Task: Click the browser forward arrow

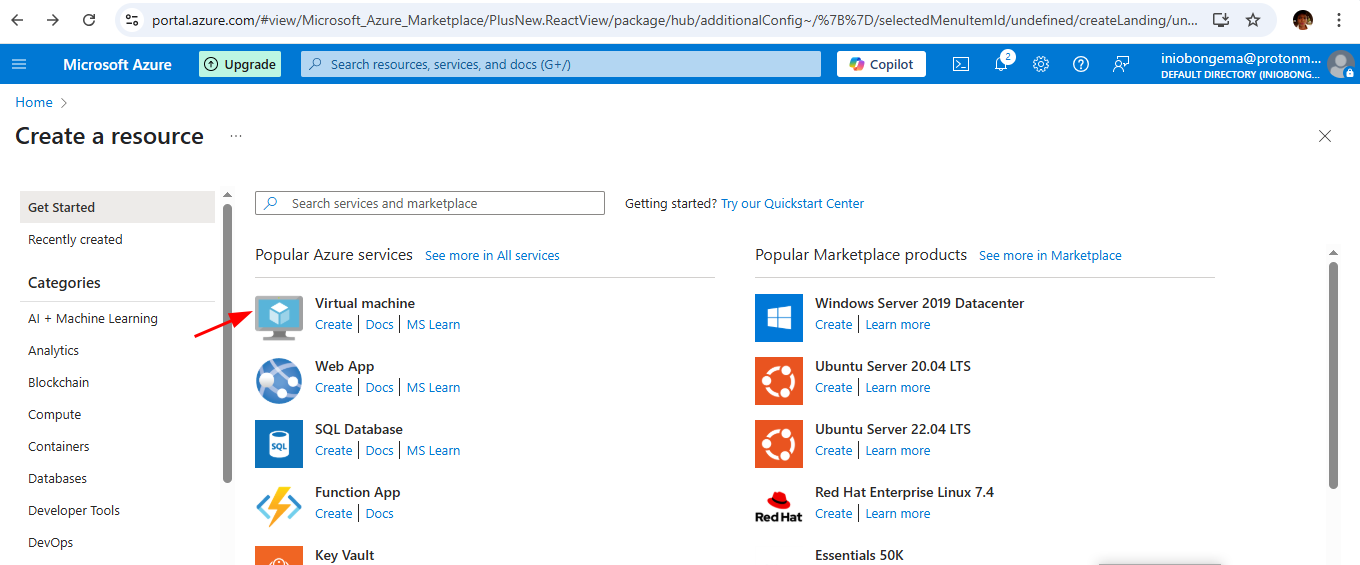Action: coord(53,20)
